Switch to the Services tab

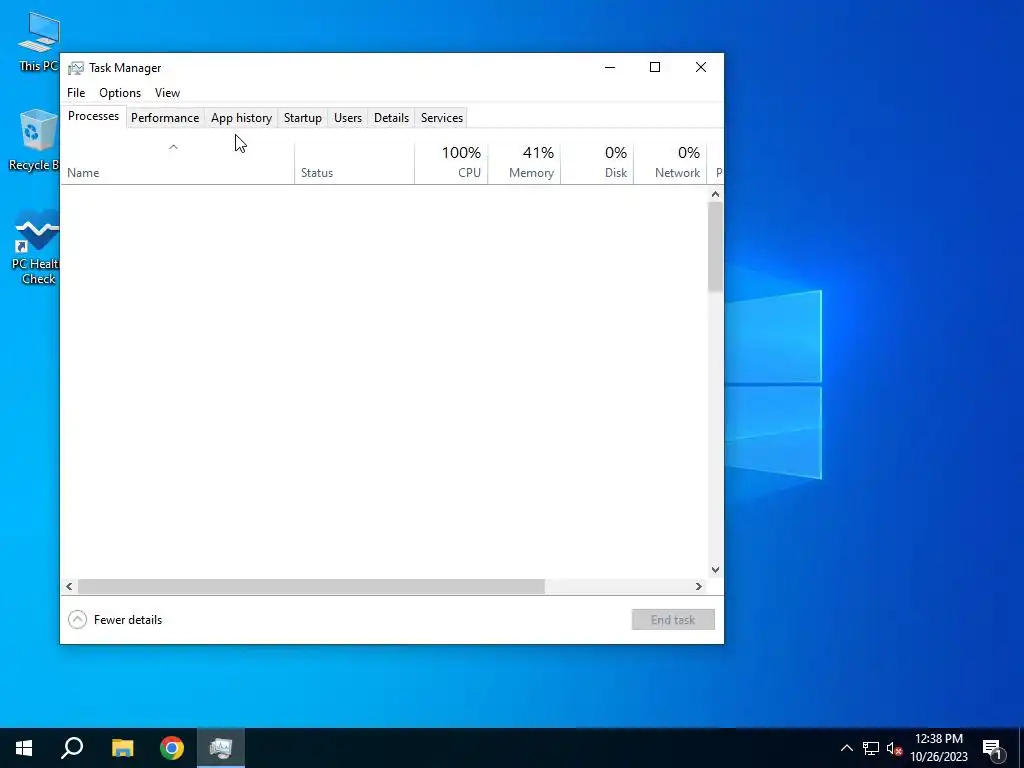click(441, 118)
